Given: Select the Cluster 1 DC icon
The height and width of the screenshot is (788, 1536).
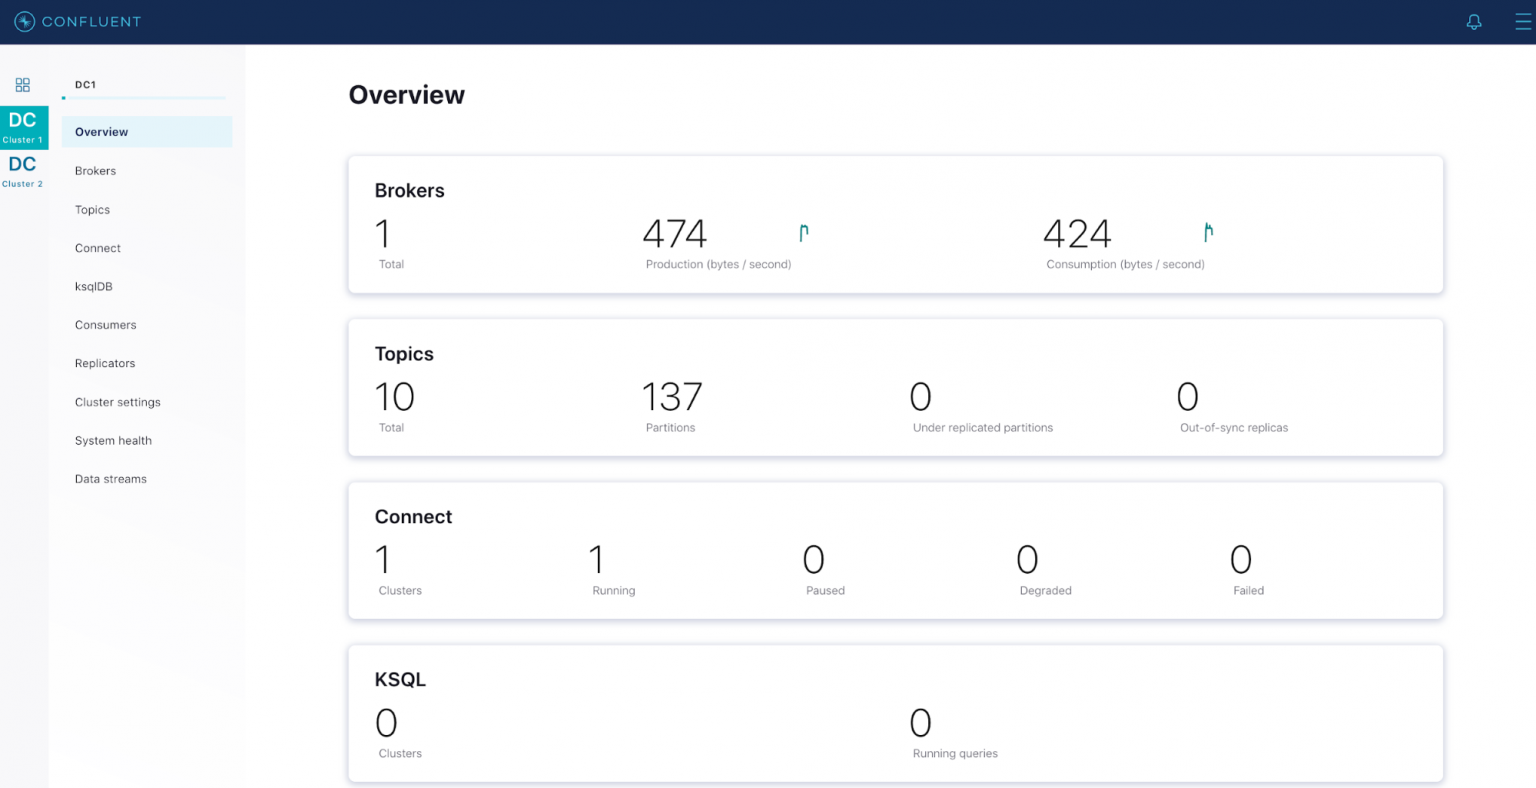Looking at the screenshot, I should pyautogui.click(x=23, y=126).
